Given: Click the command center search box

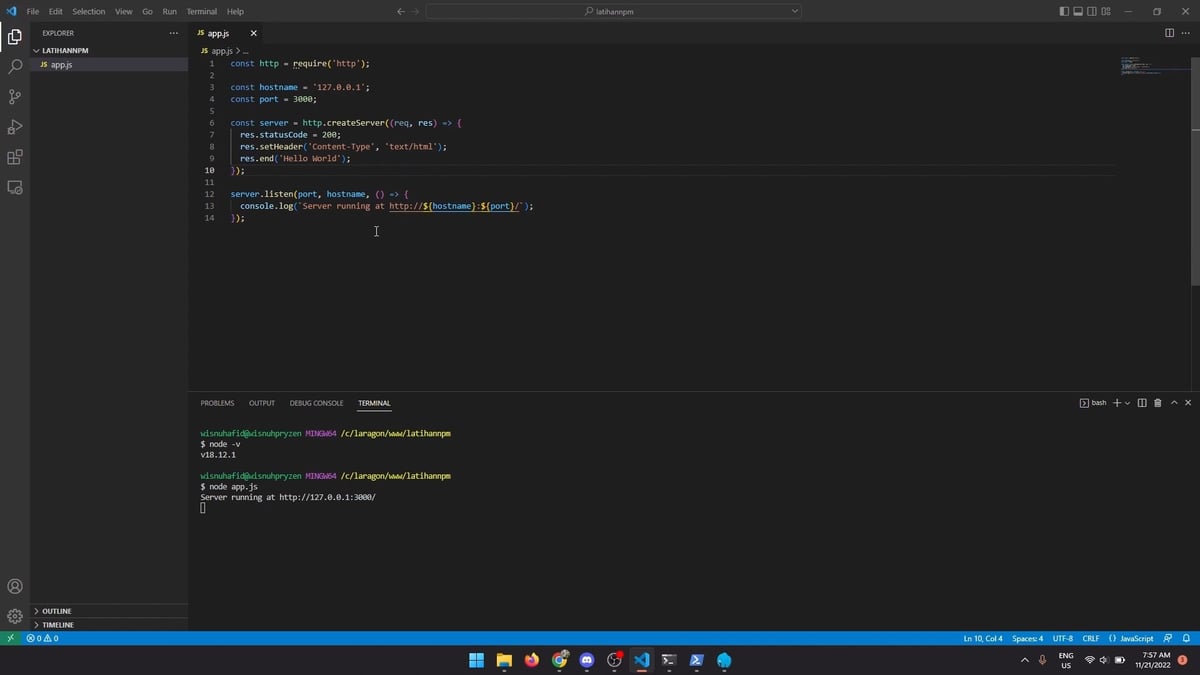Looking at the screenshot, I should 613,11.
